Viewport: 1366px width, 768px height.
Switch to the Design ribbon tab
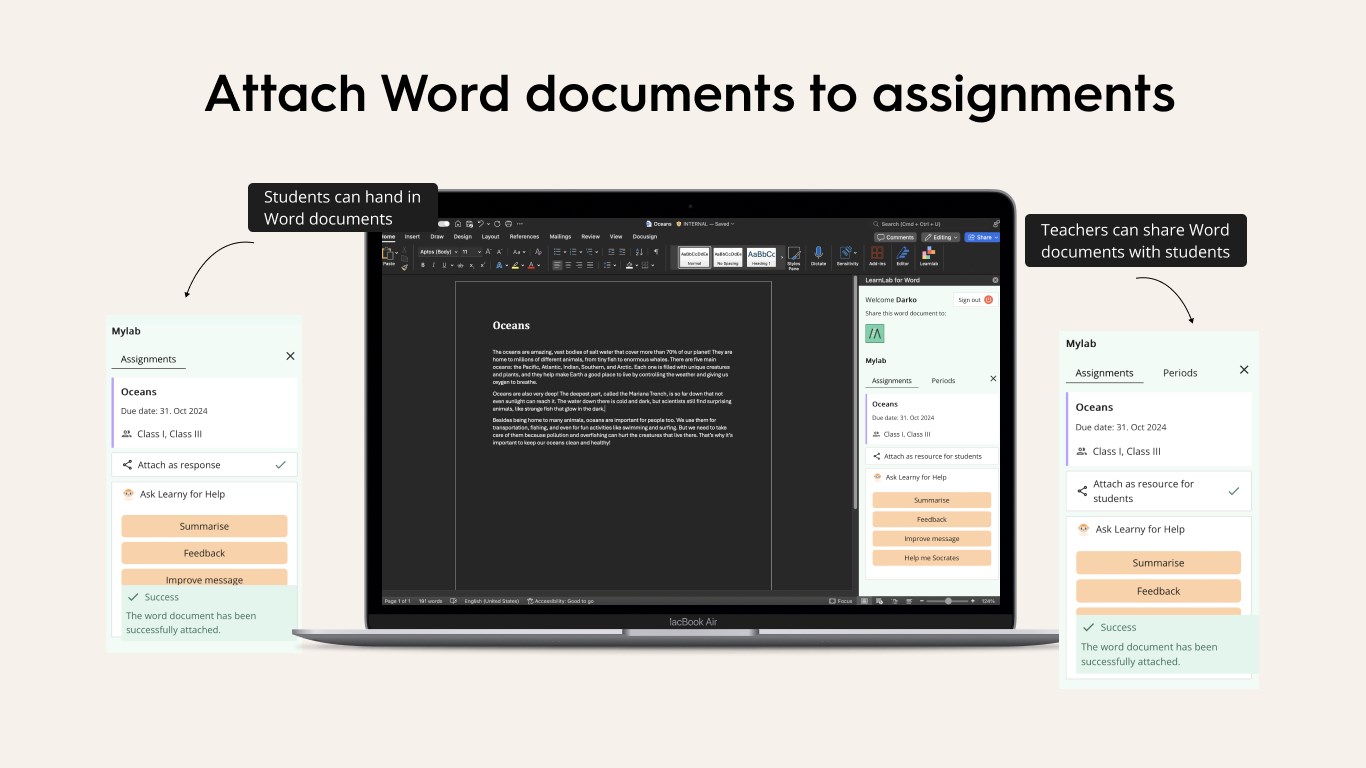click(x=462, y=237)
